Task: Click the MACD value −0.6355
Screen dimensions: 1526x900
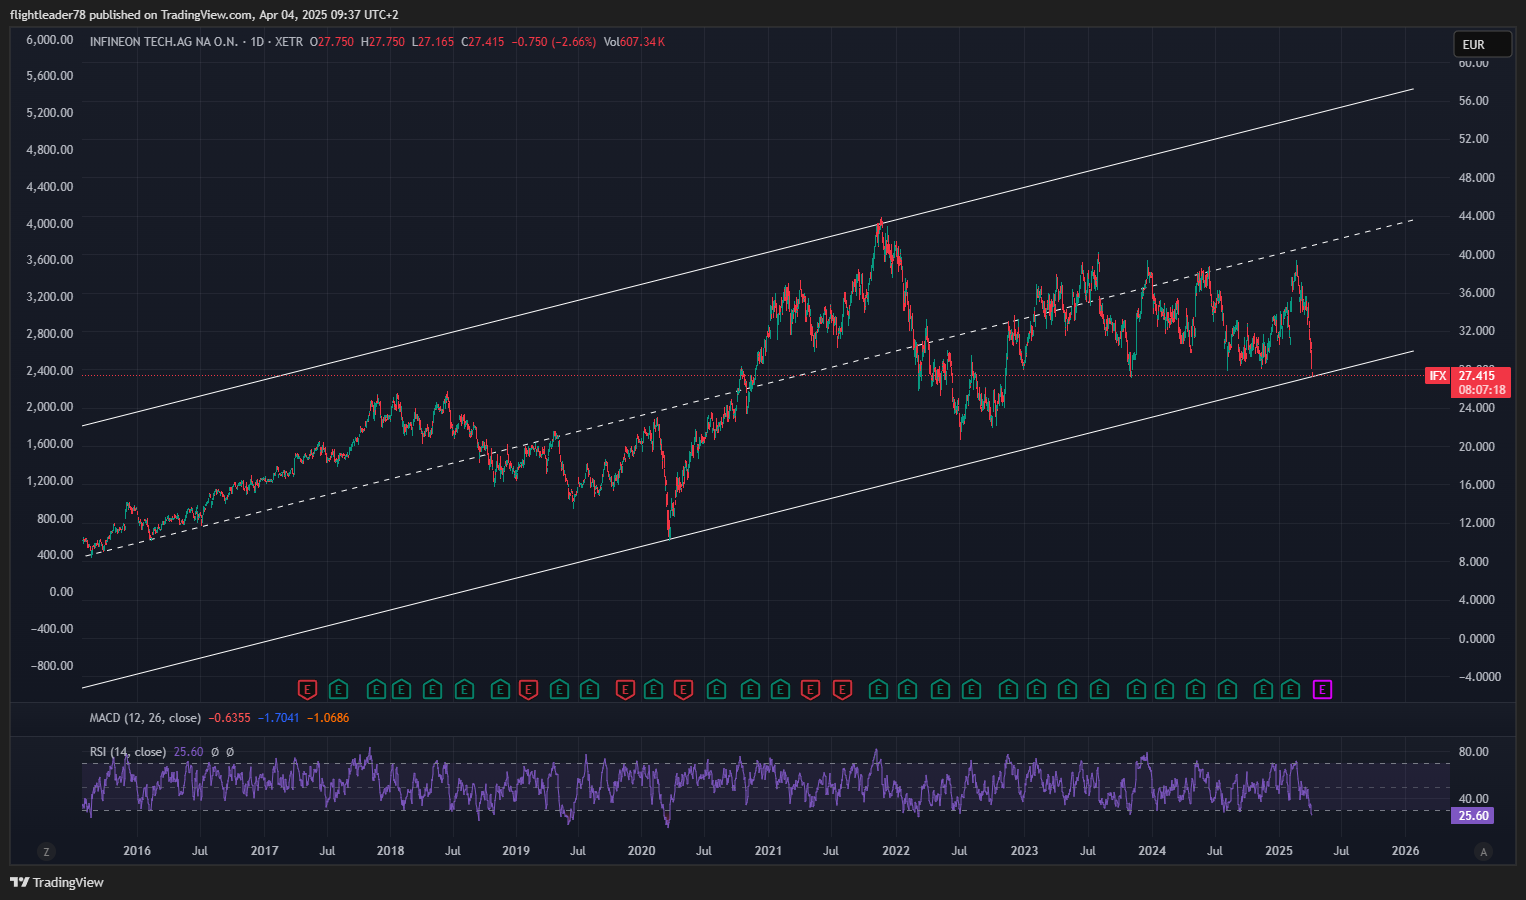Action: (x=230, y=718)
